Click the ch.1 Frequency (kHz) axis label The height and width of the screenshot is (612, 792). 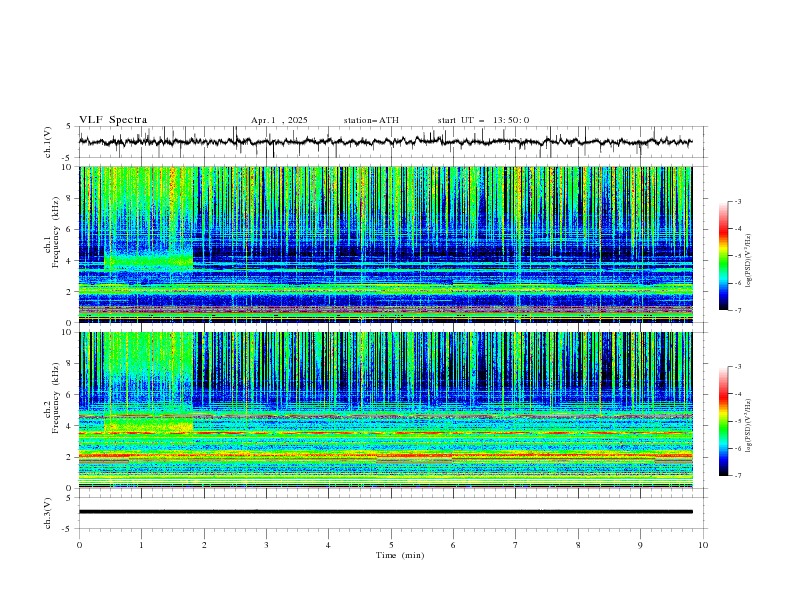pos(52,232)
